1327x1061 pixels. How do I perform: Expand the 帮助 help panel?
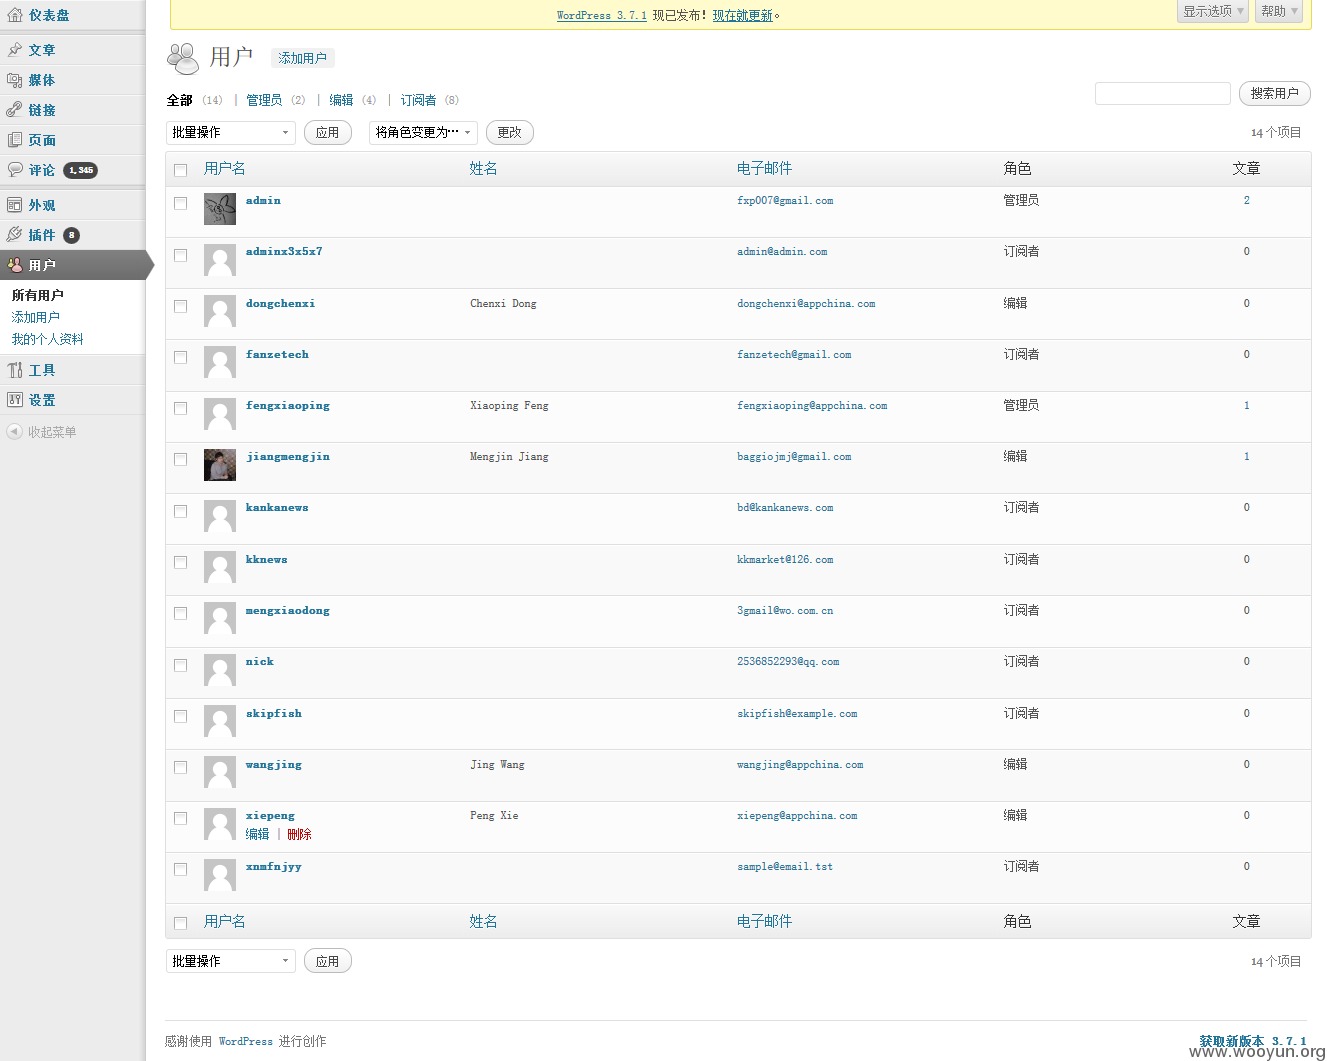(1279, 11)
